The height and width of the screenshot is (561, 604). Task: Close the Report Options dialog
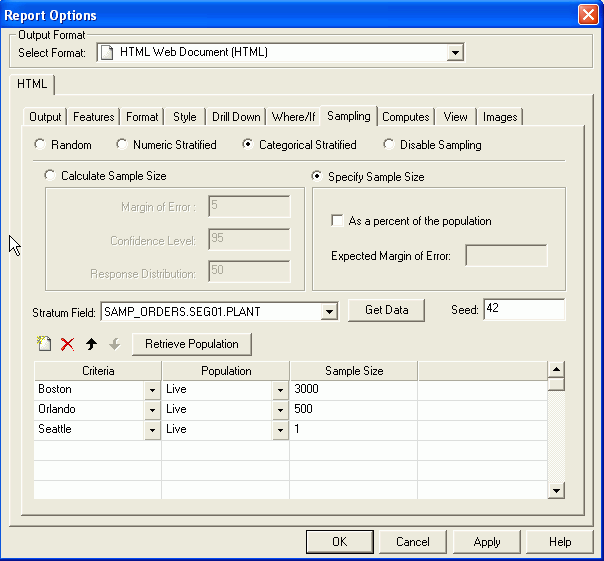point(588,15)
